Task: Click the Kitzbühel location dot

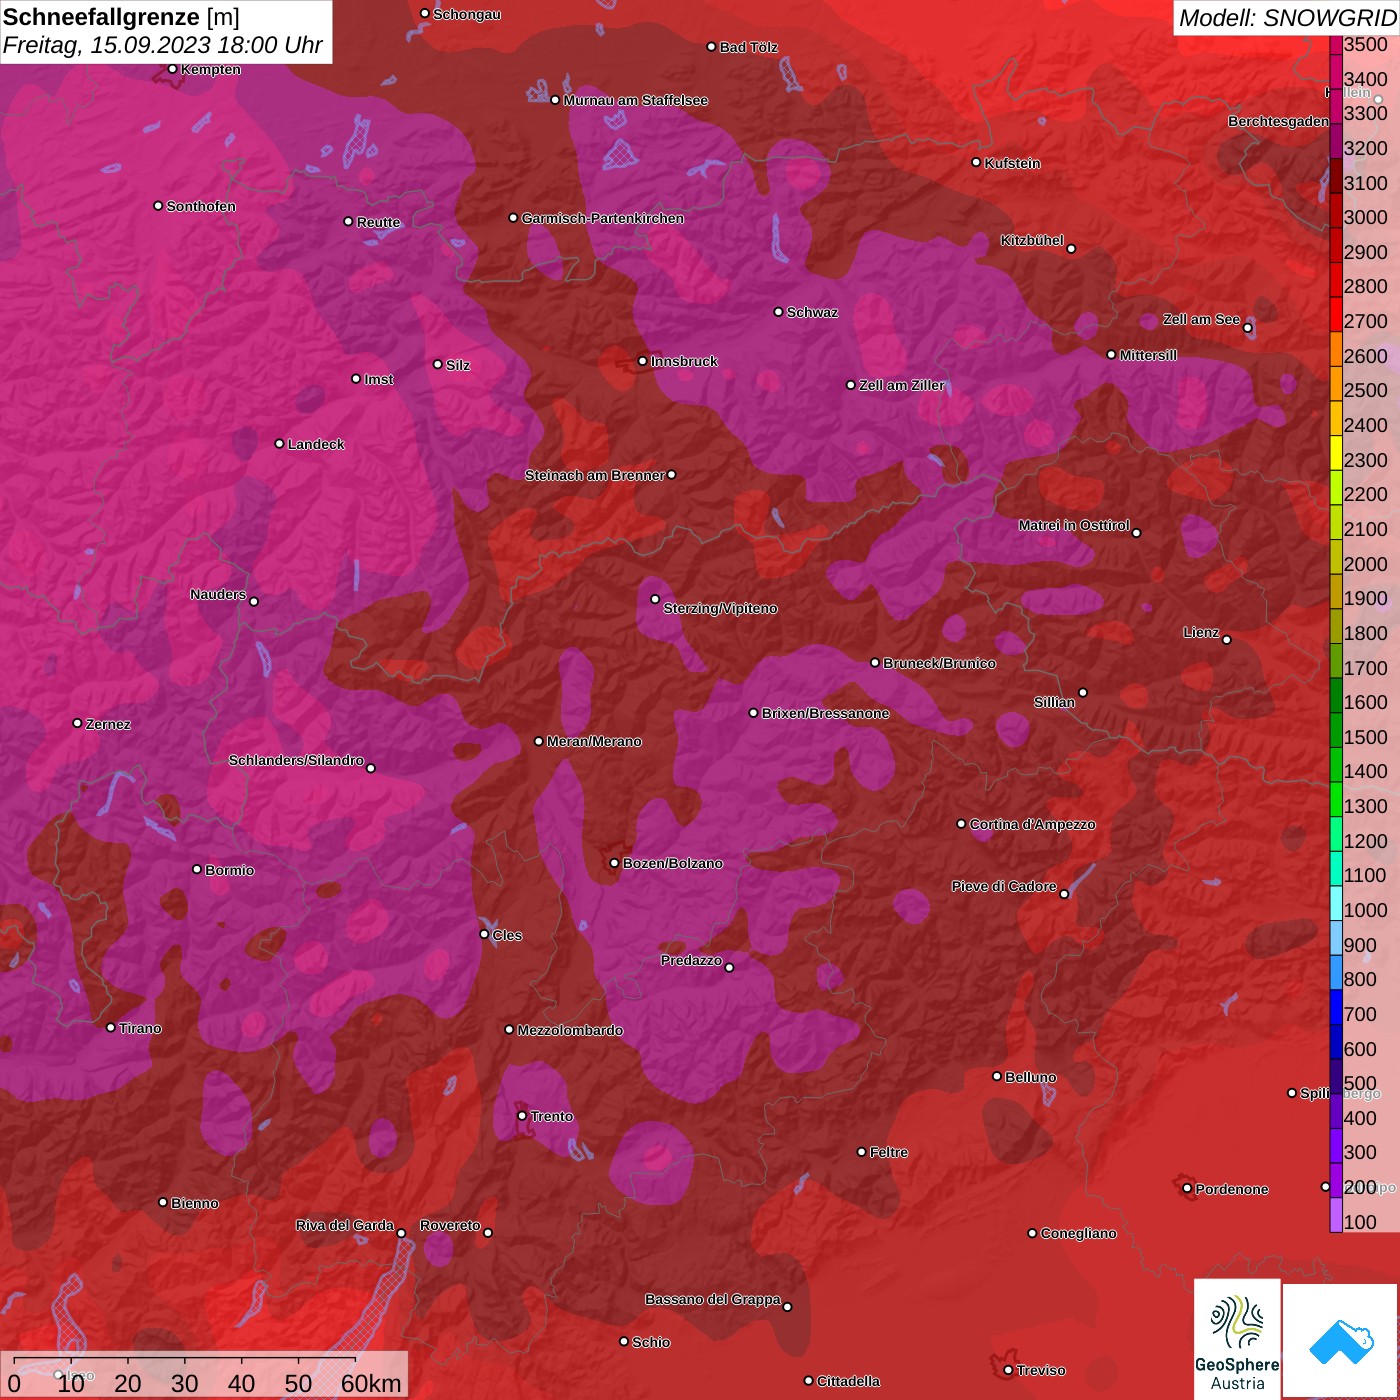Action: 1072,249
